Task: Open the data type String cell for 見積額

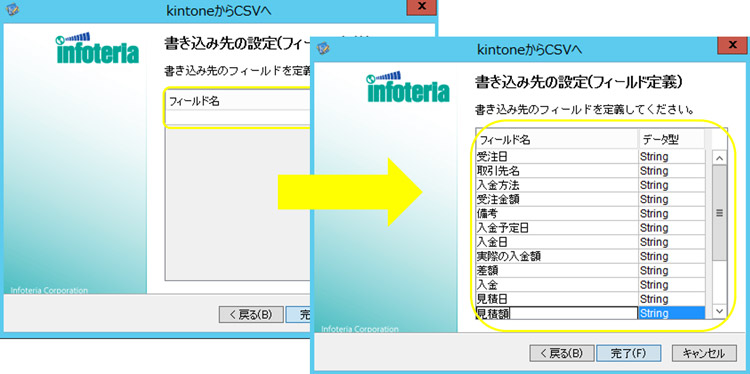Action: click(671, 313)
